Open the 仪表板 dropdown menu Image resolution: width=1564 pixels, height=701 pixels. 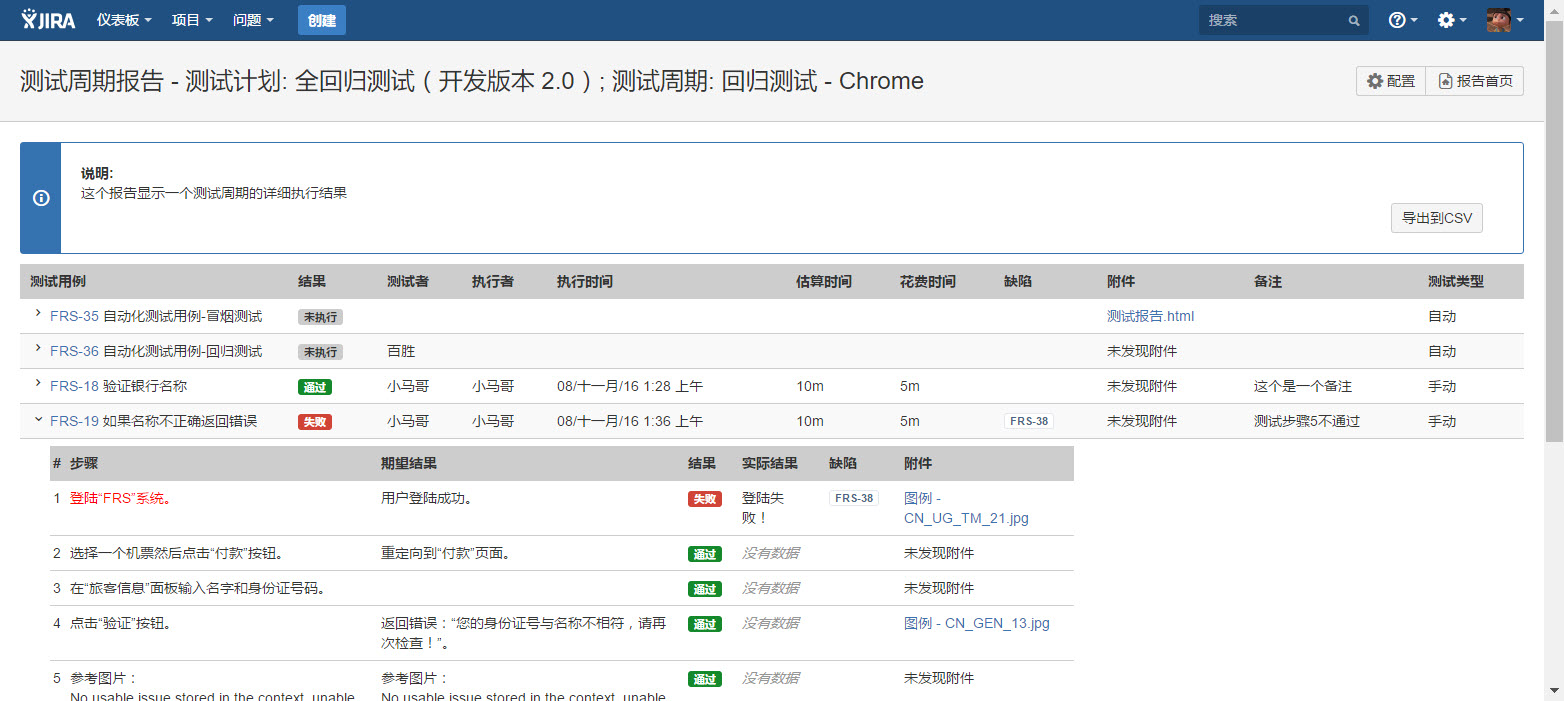pyautogui.click(x=124, y=20)
